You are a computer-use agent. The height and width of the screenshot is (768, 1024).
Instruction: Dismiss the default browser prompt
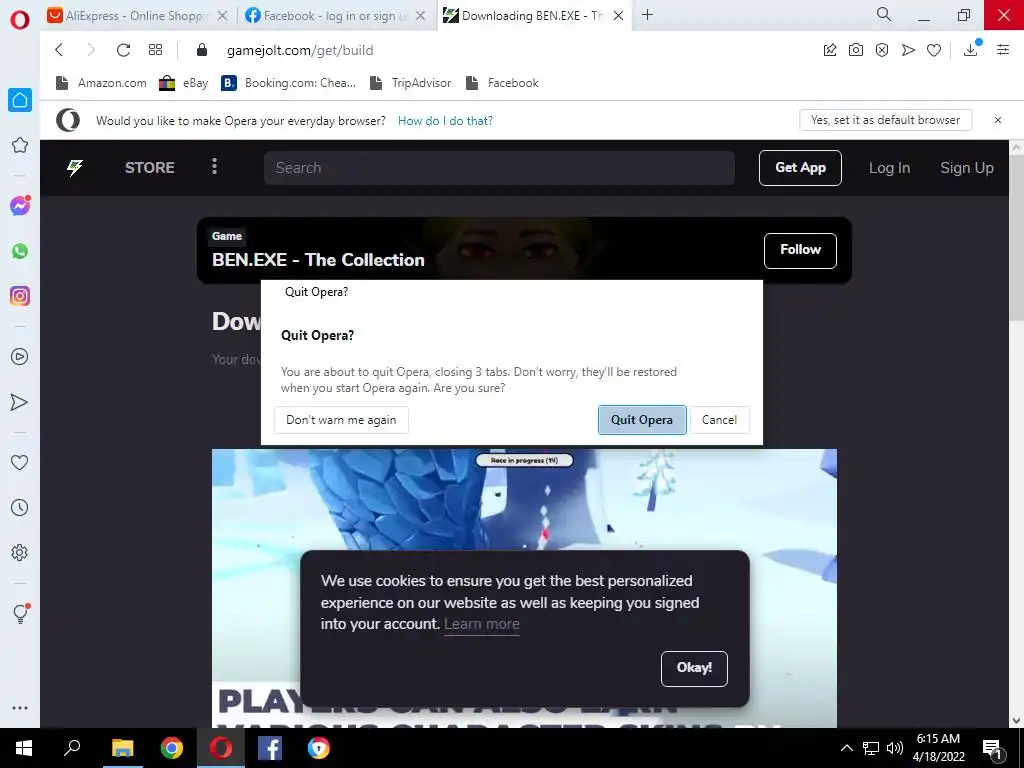coord(998,120)
